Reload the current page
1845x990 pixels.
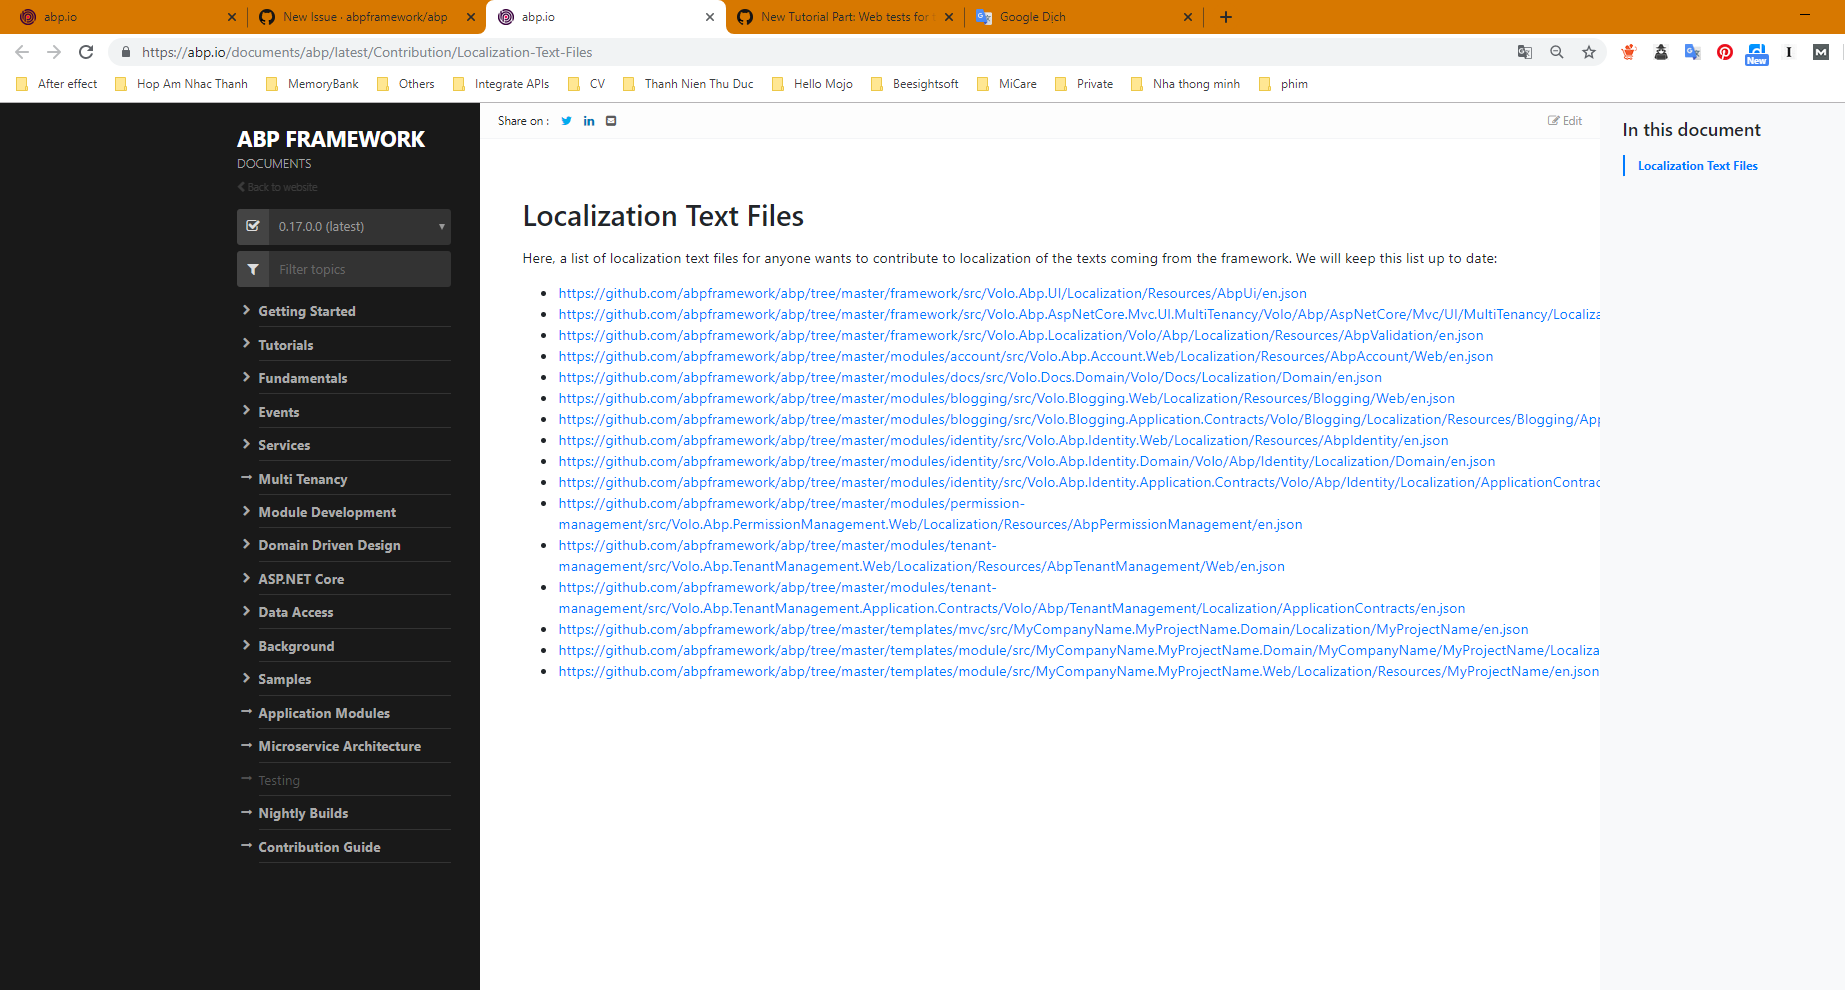point(86,52)
